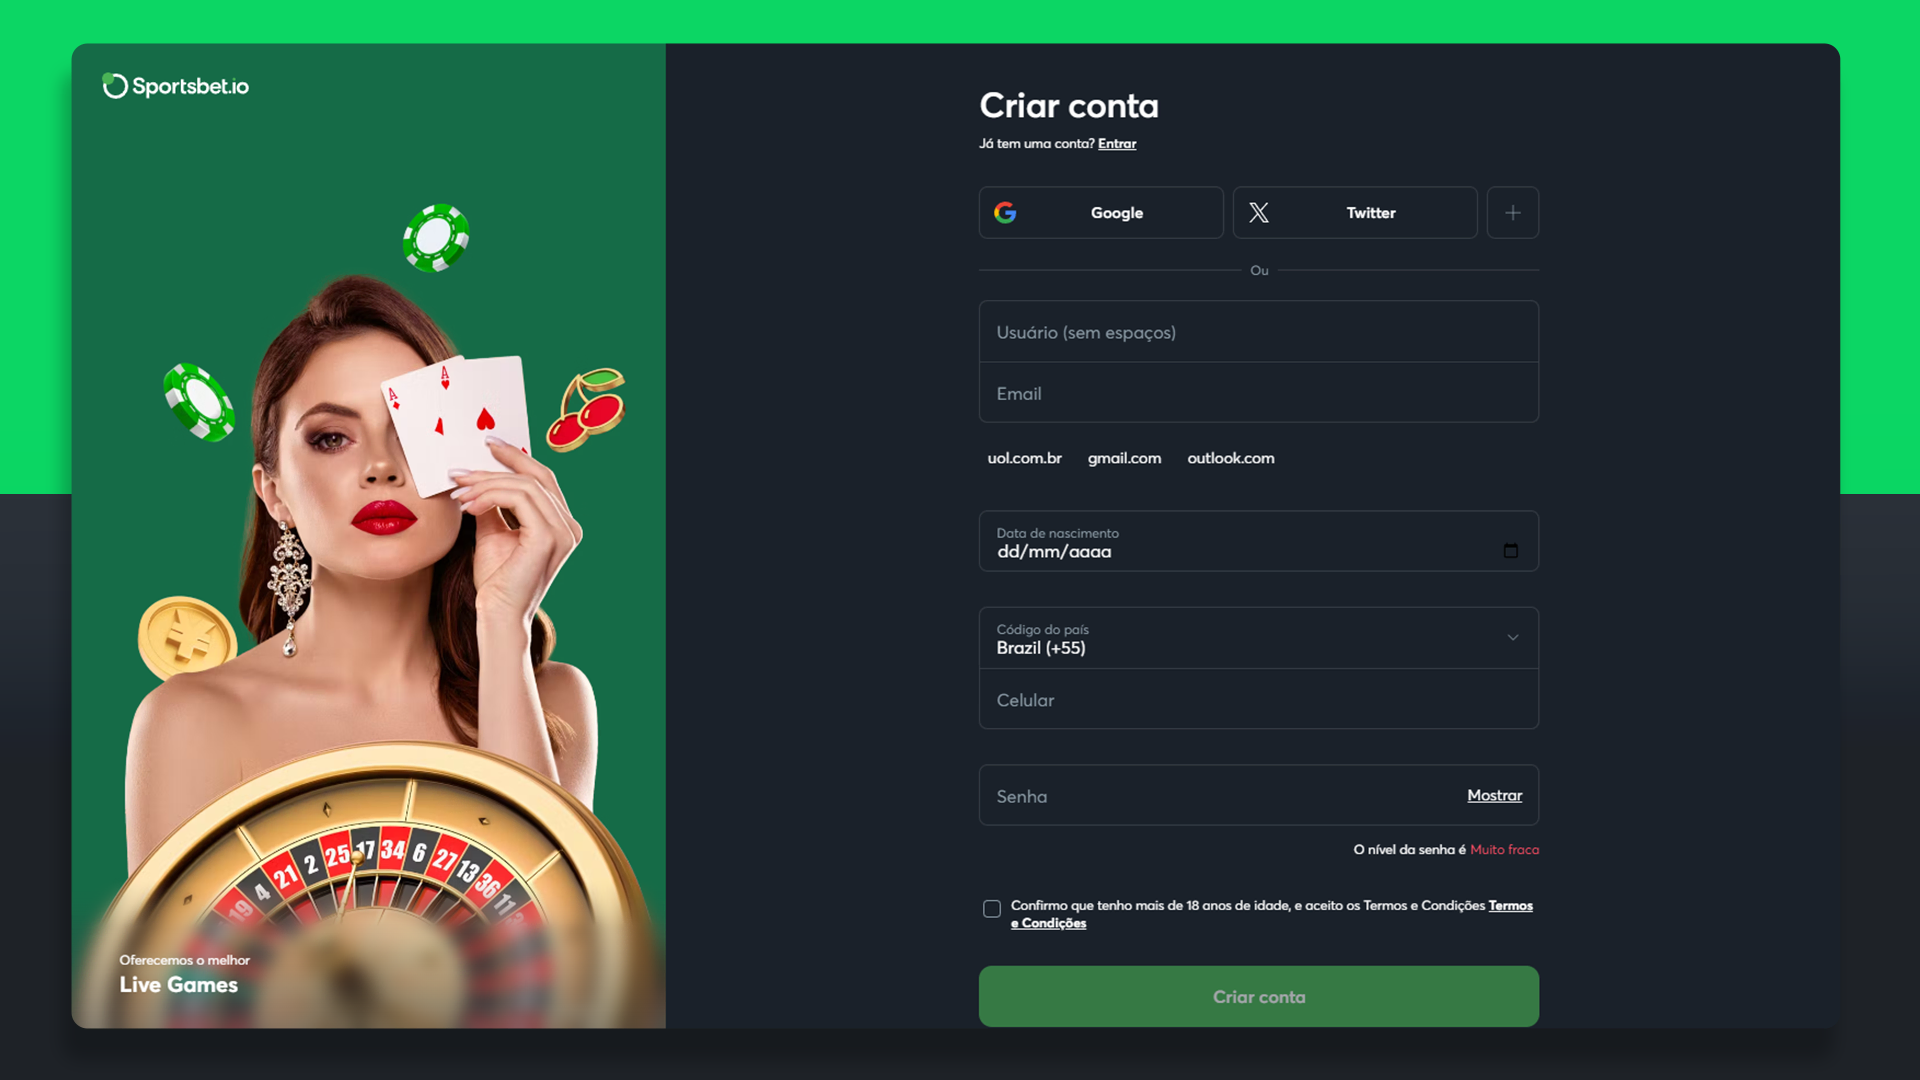Open more sign-up options plus icon
1920x1080 pixels.
pyautogui.click(x=1512, y=212)
